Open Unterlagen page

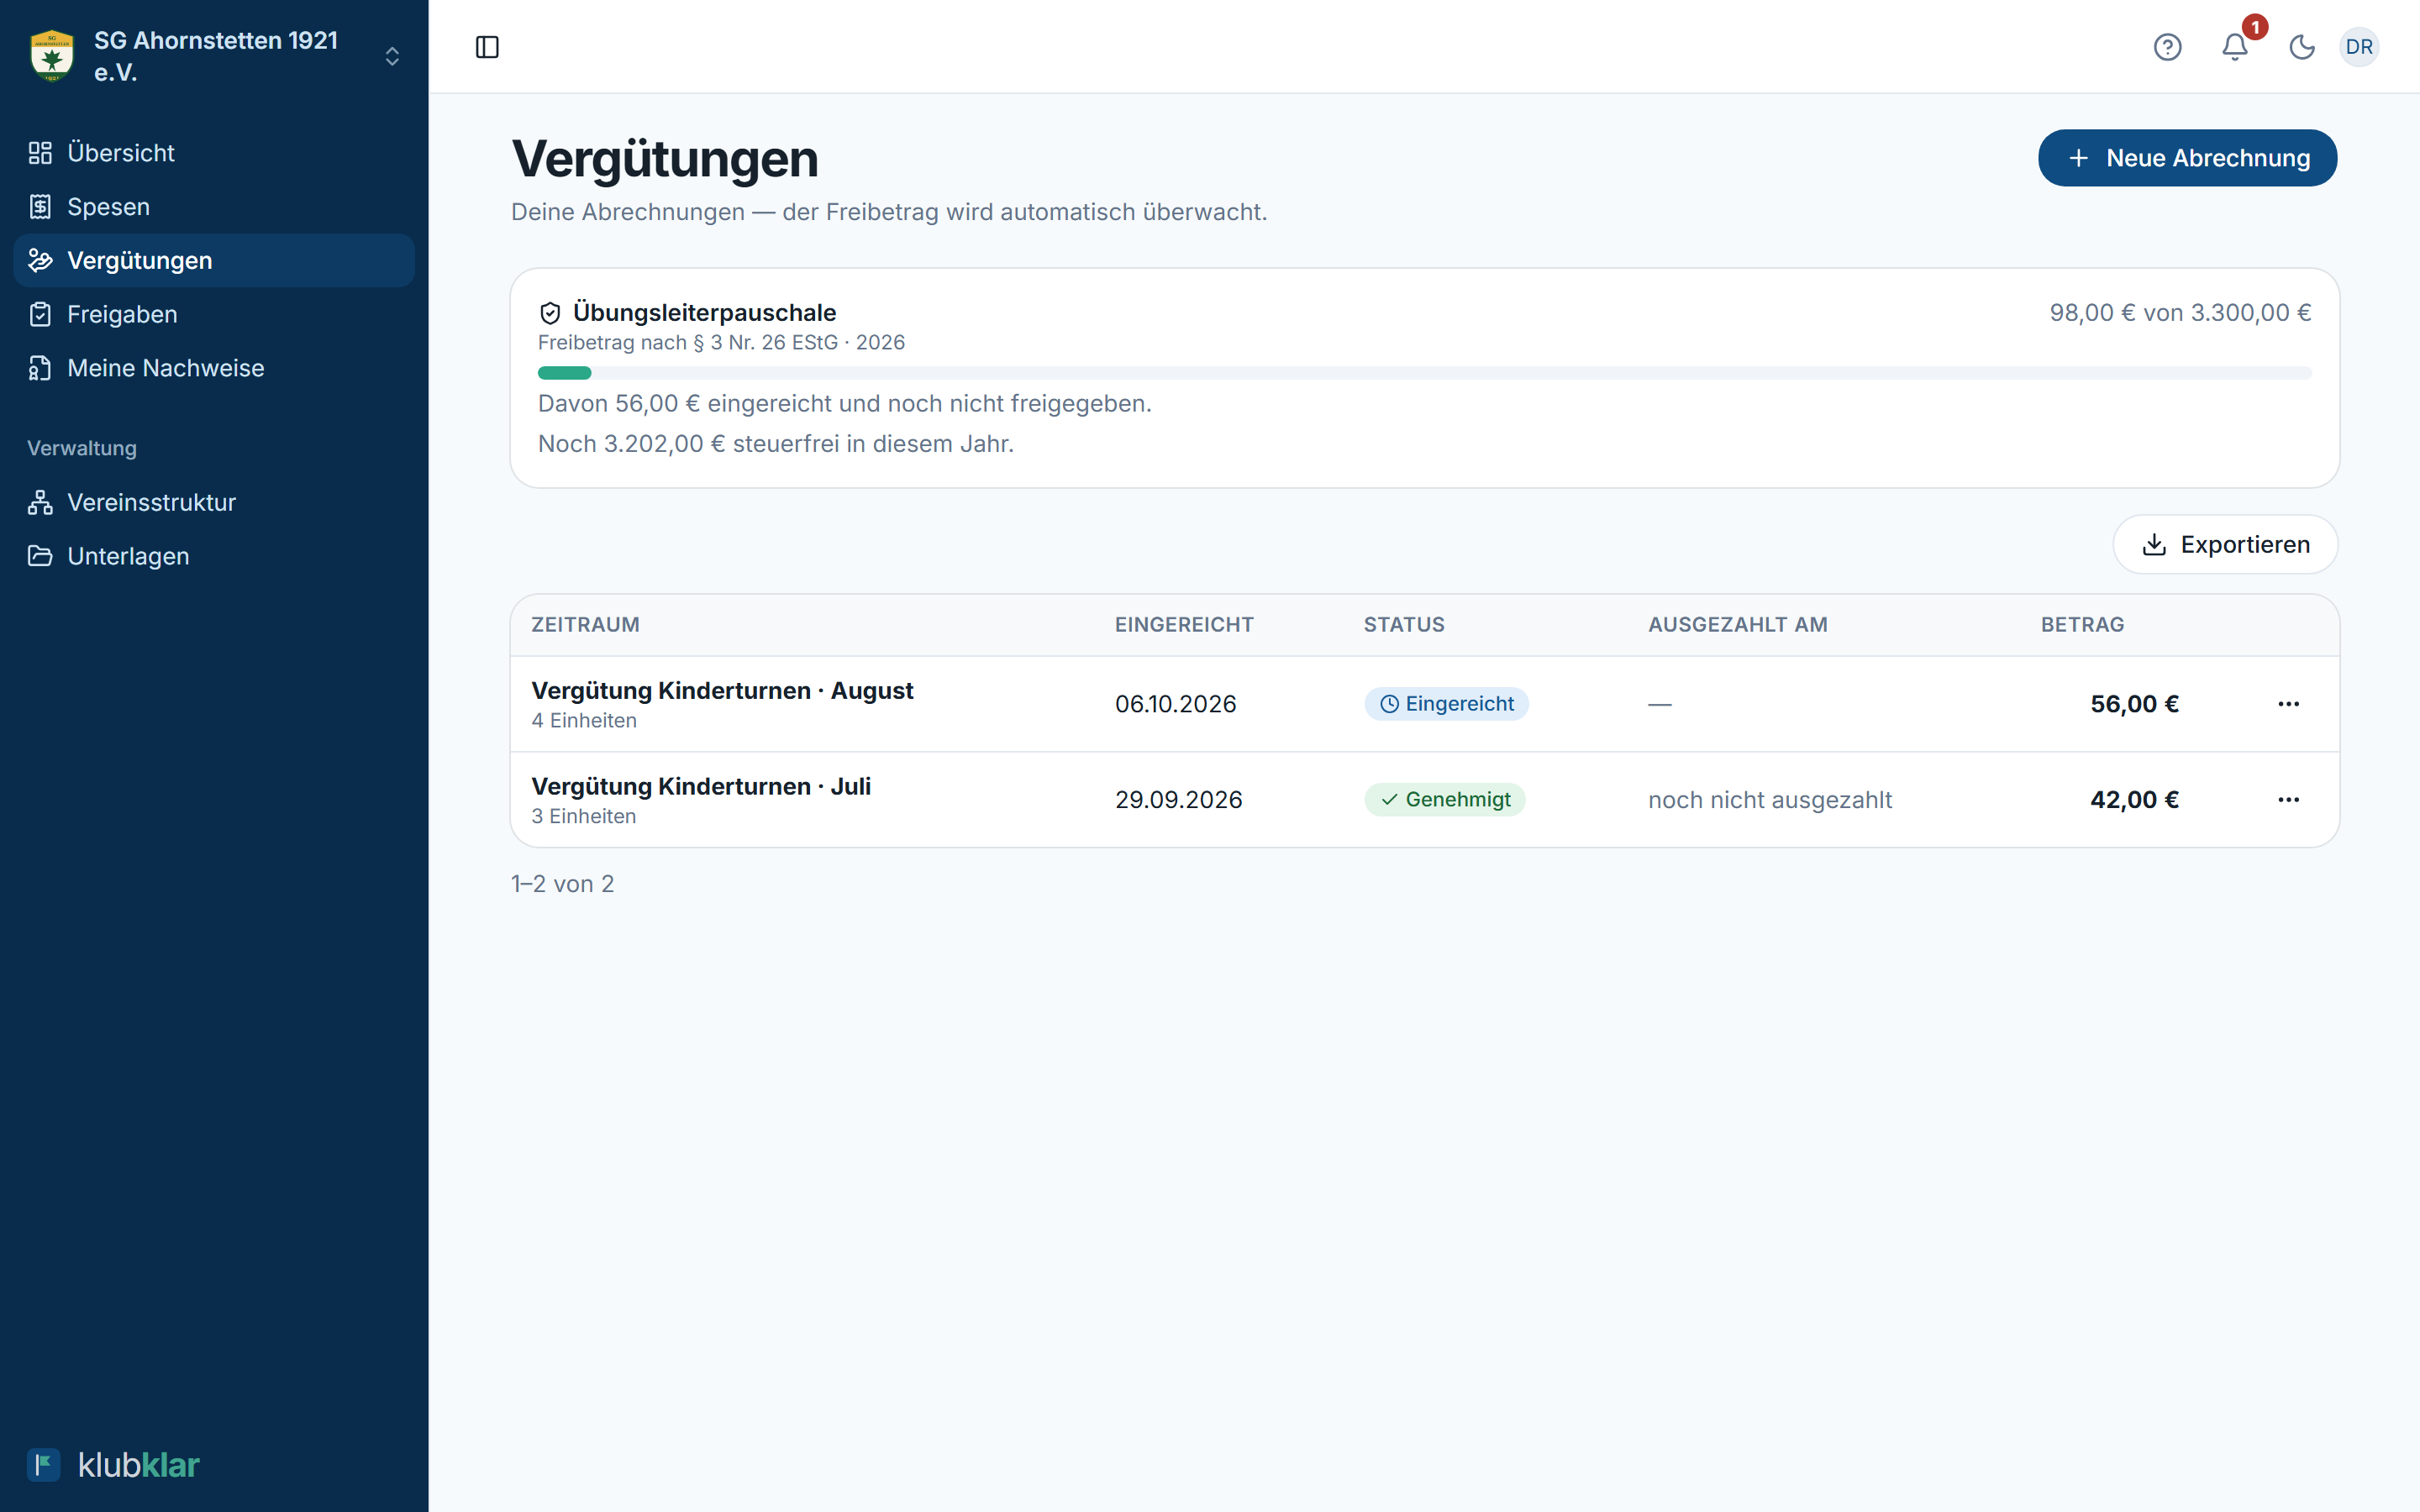214,557
